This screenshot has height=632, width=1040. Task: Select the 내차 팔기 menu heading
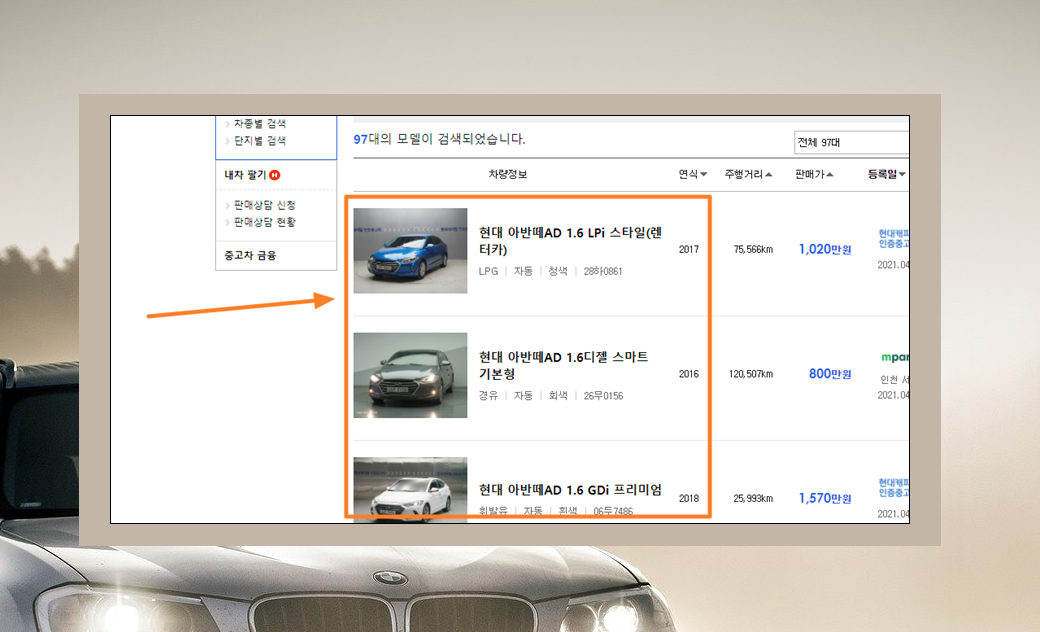point(245,175)
